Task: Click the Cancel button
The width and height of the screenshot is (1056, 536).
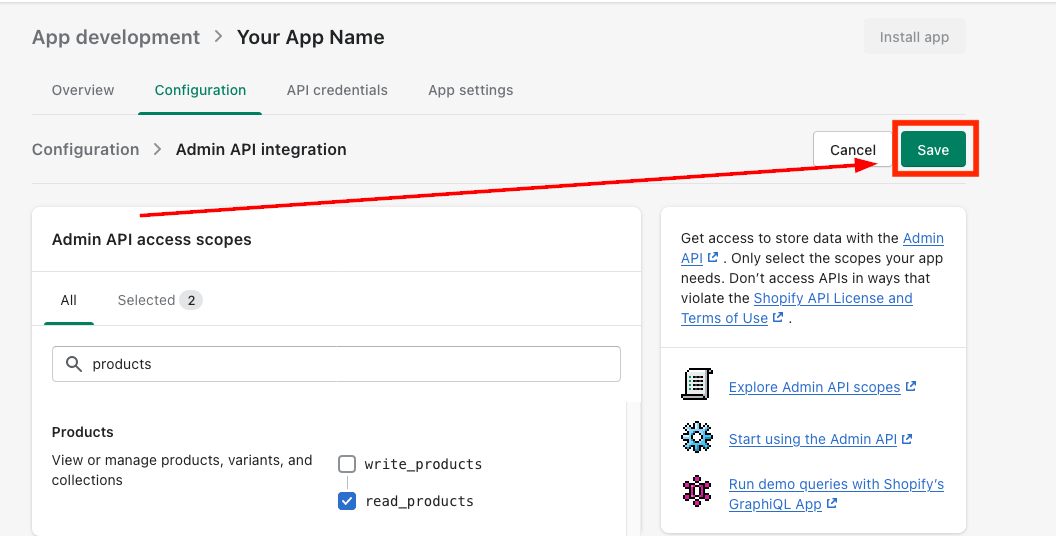Action: click(x=852, y=150)
